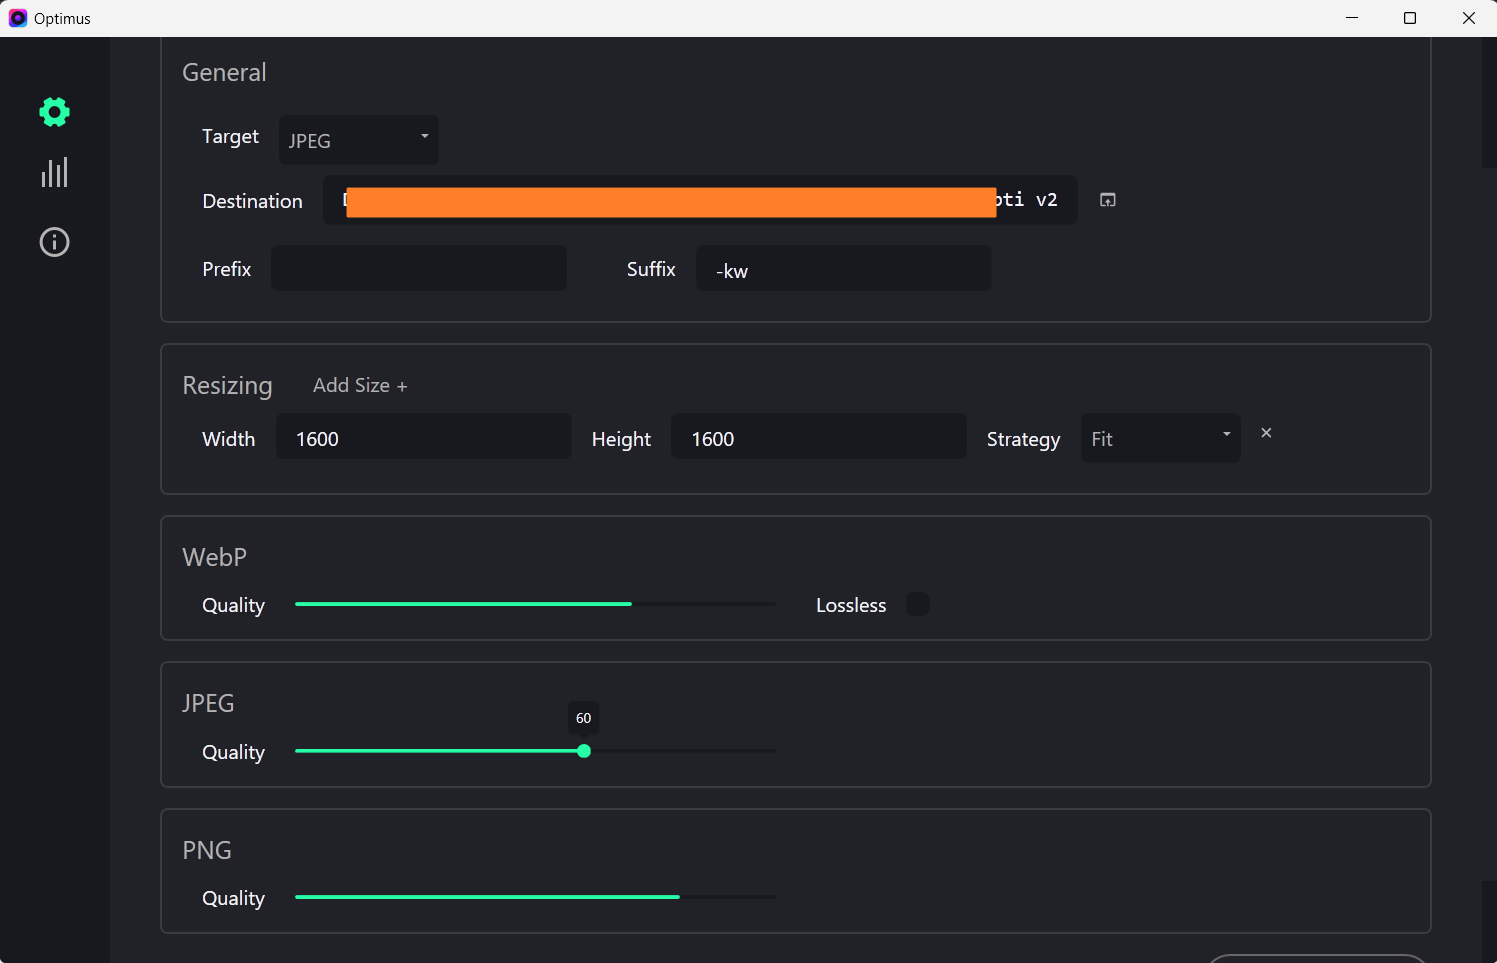The height and width of the screenshot is (963, 1497).
Task: Click the PNG section heading
Action: coord(207,850)
